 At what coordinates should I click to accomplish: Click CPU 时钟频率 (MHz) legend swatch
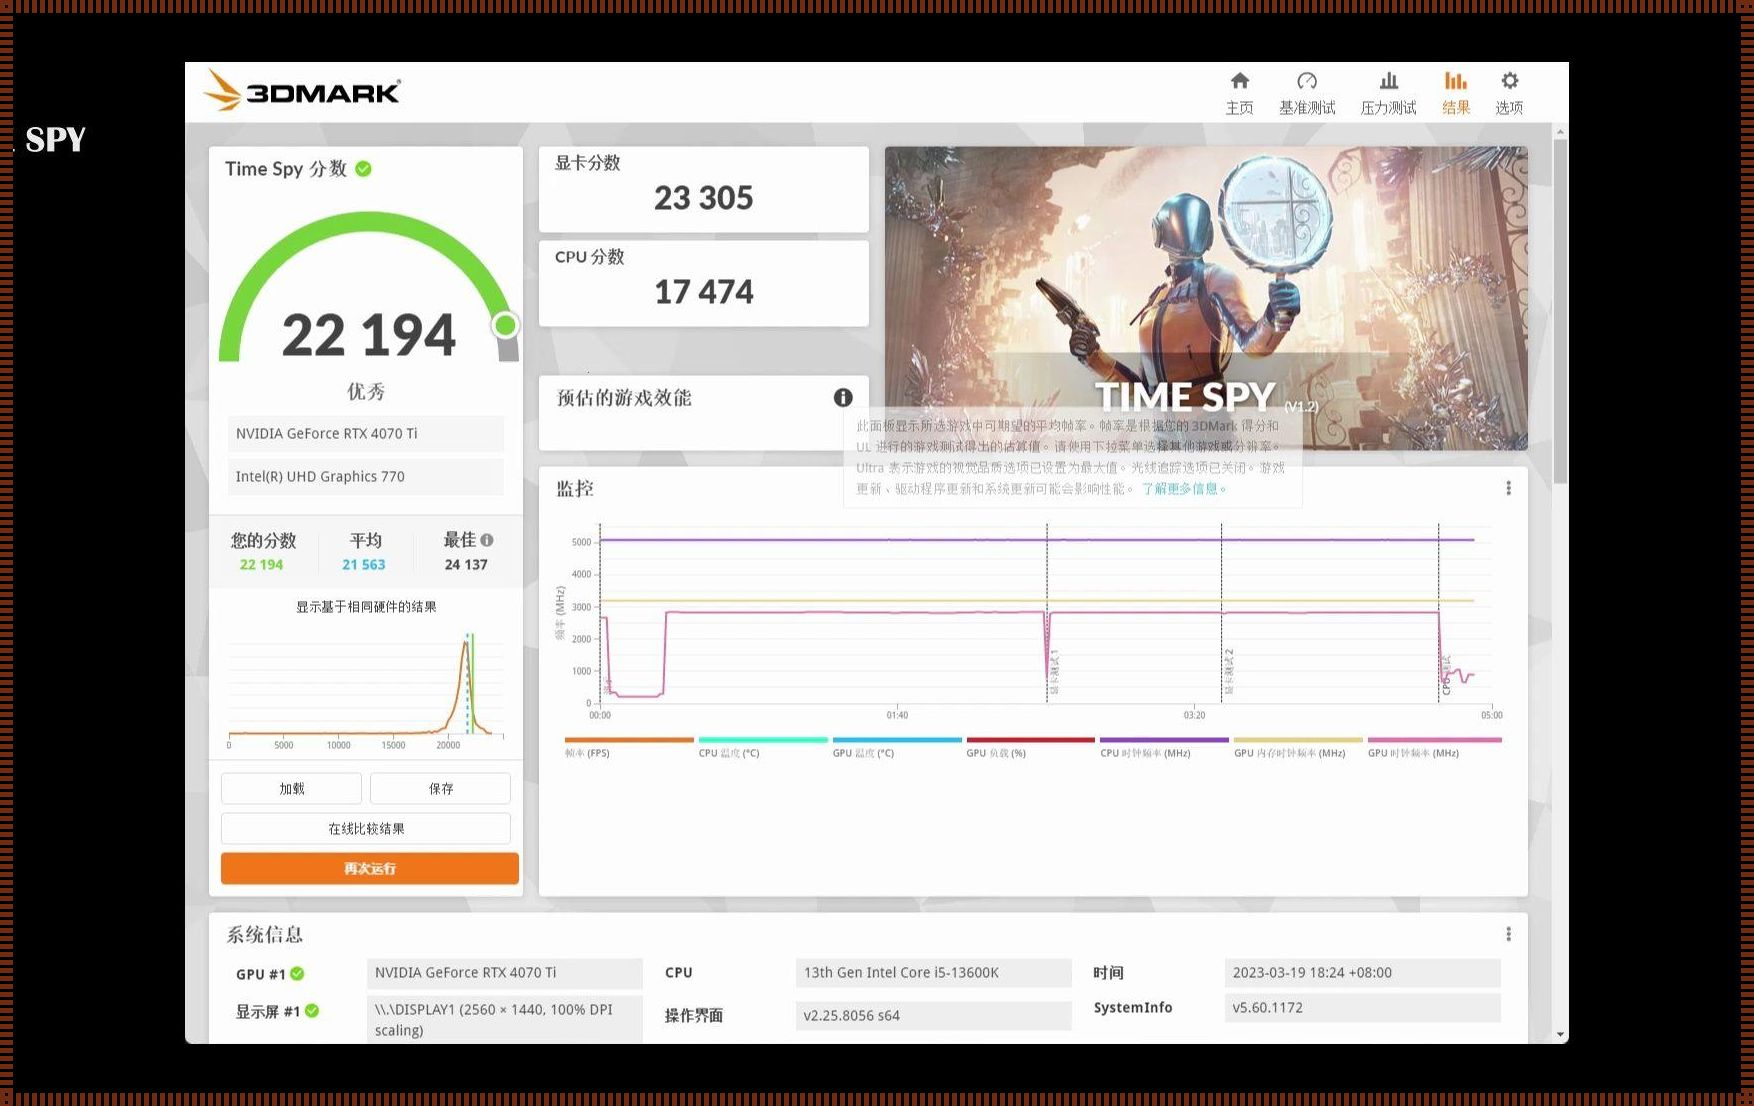tap(1164, 740)
